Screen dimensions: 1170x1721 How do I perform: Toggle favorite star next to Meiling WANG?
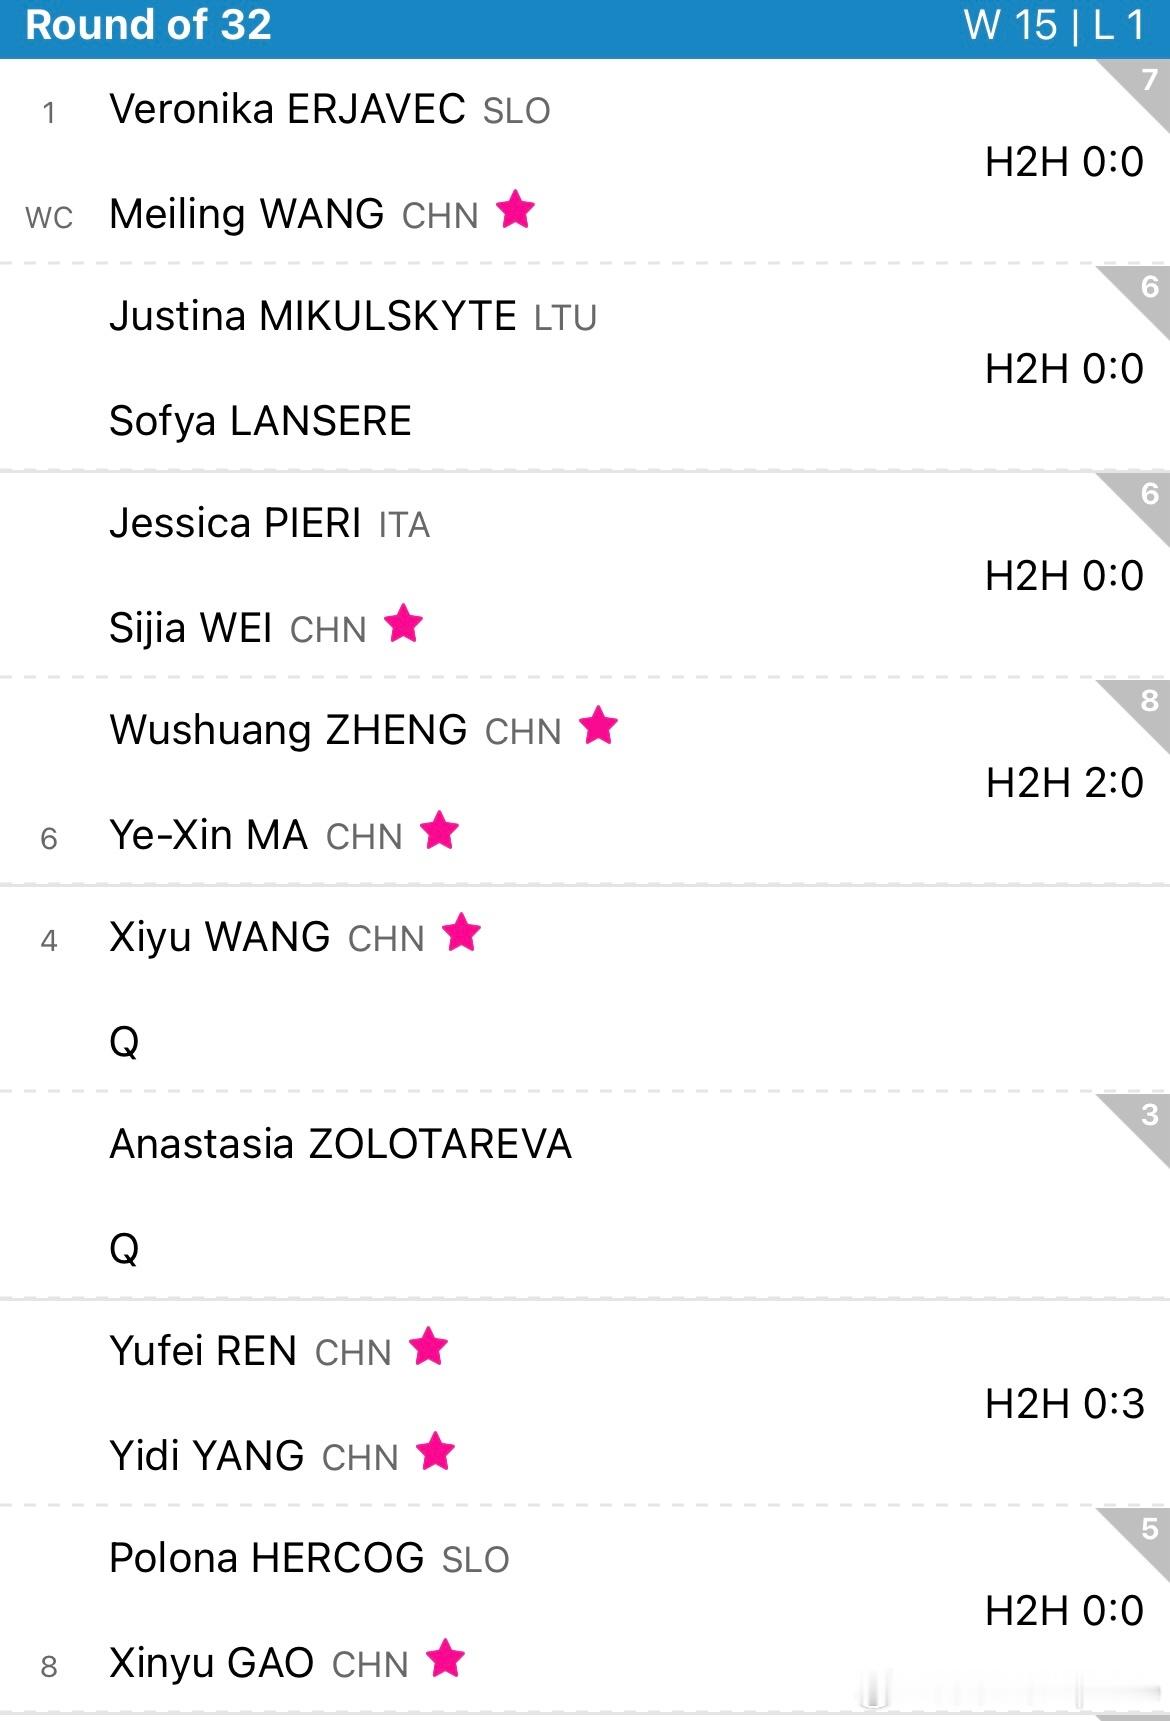[515, 210]
